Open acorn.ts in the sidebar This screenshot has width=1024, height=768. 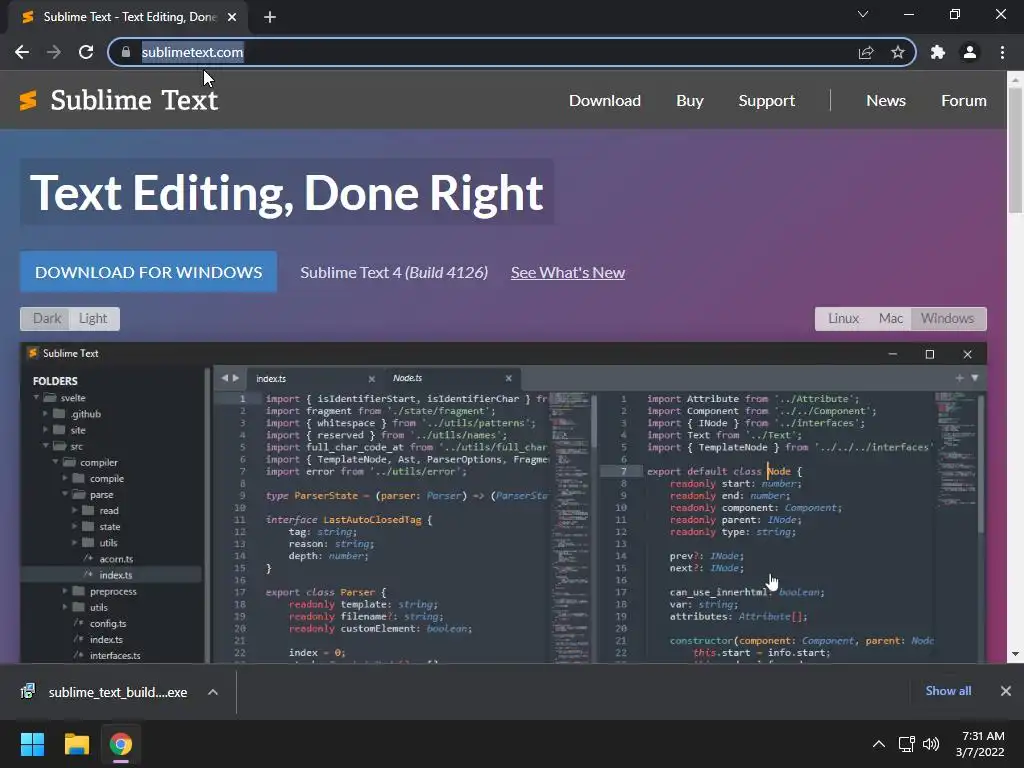click(116, 559)
